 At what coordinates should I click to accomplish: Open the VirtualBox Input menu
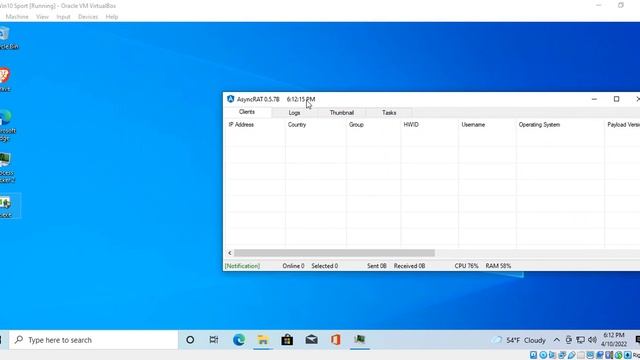[63, 17]
